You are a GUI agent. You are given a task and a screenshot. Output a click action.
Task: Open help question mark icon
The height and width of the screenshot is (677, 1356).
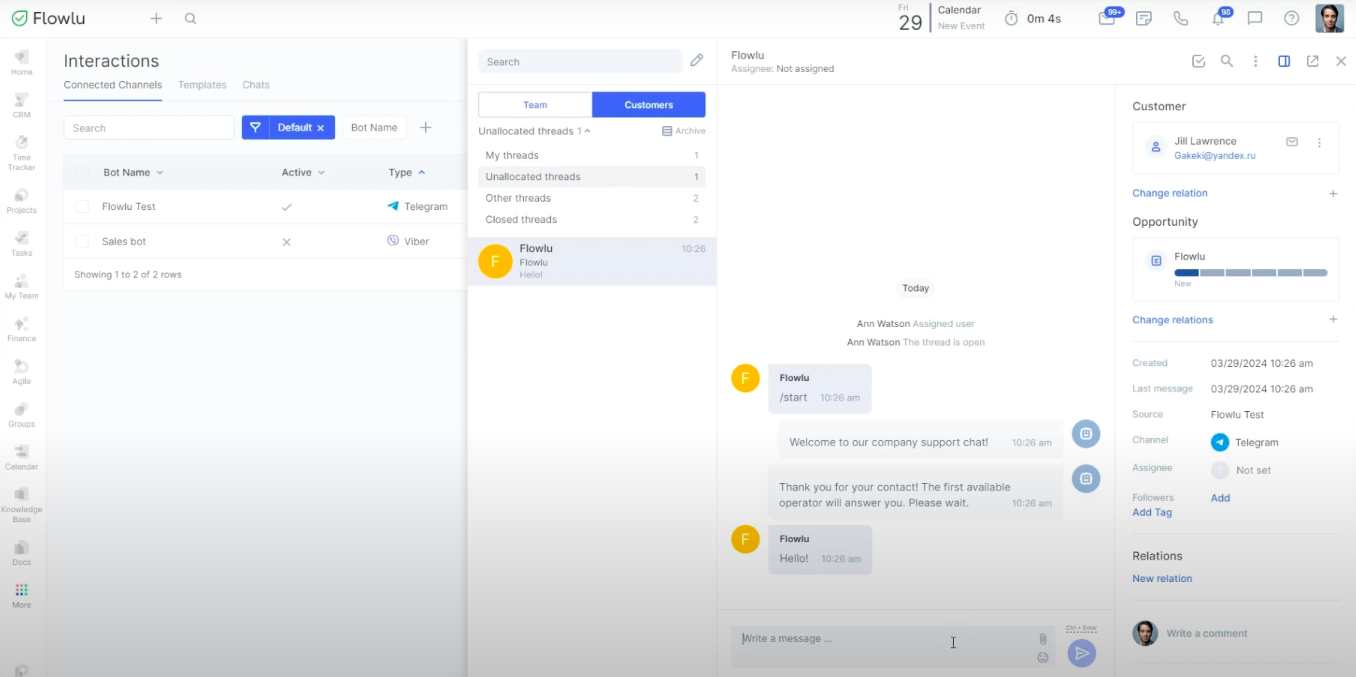click(x=1292, y=18)
